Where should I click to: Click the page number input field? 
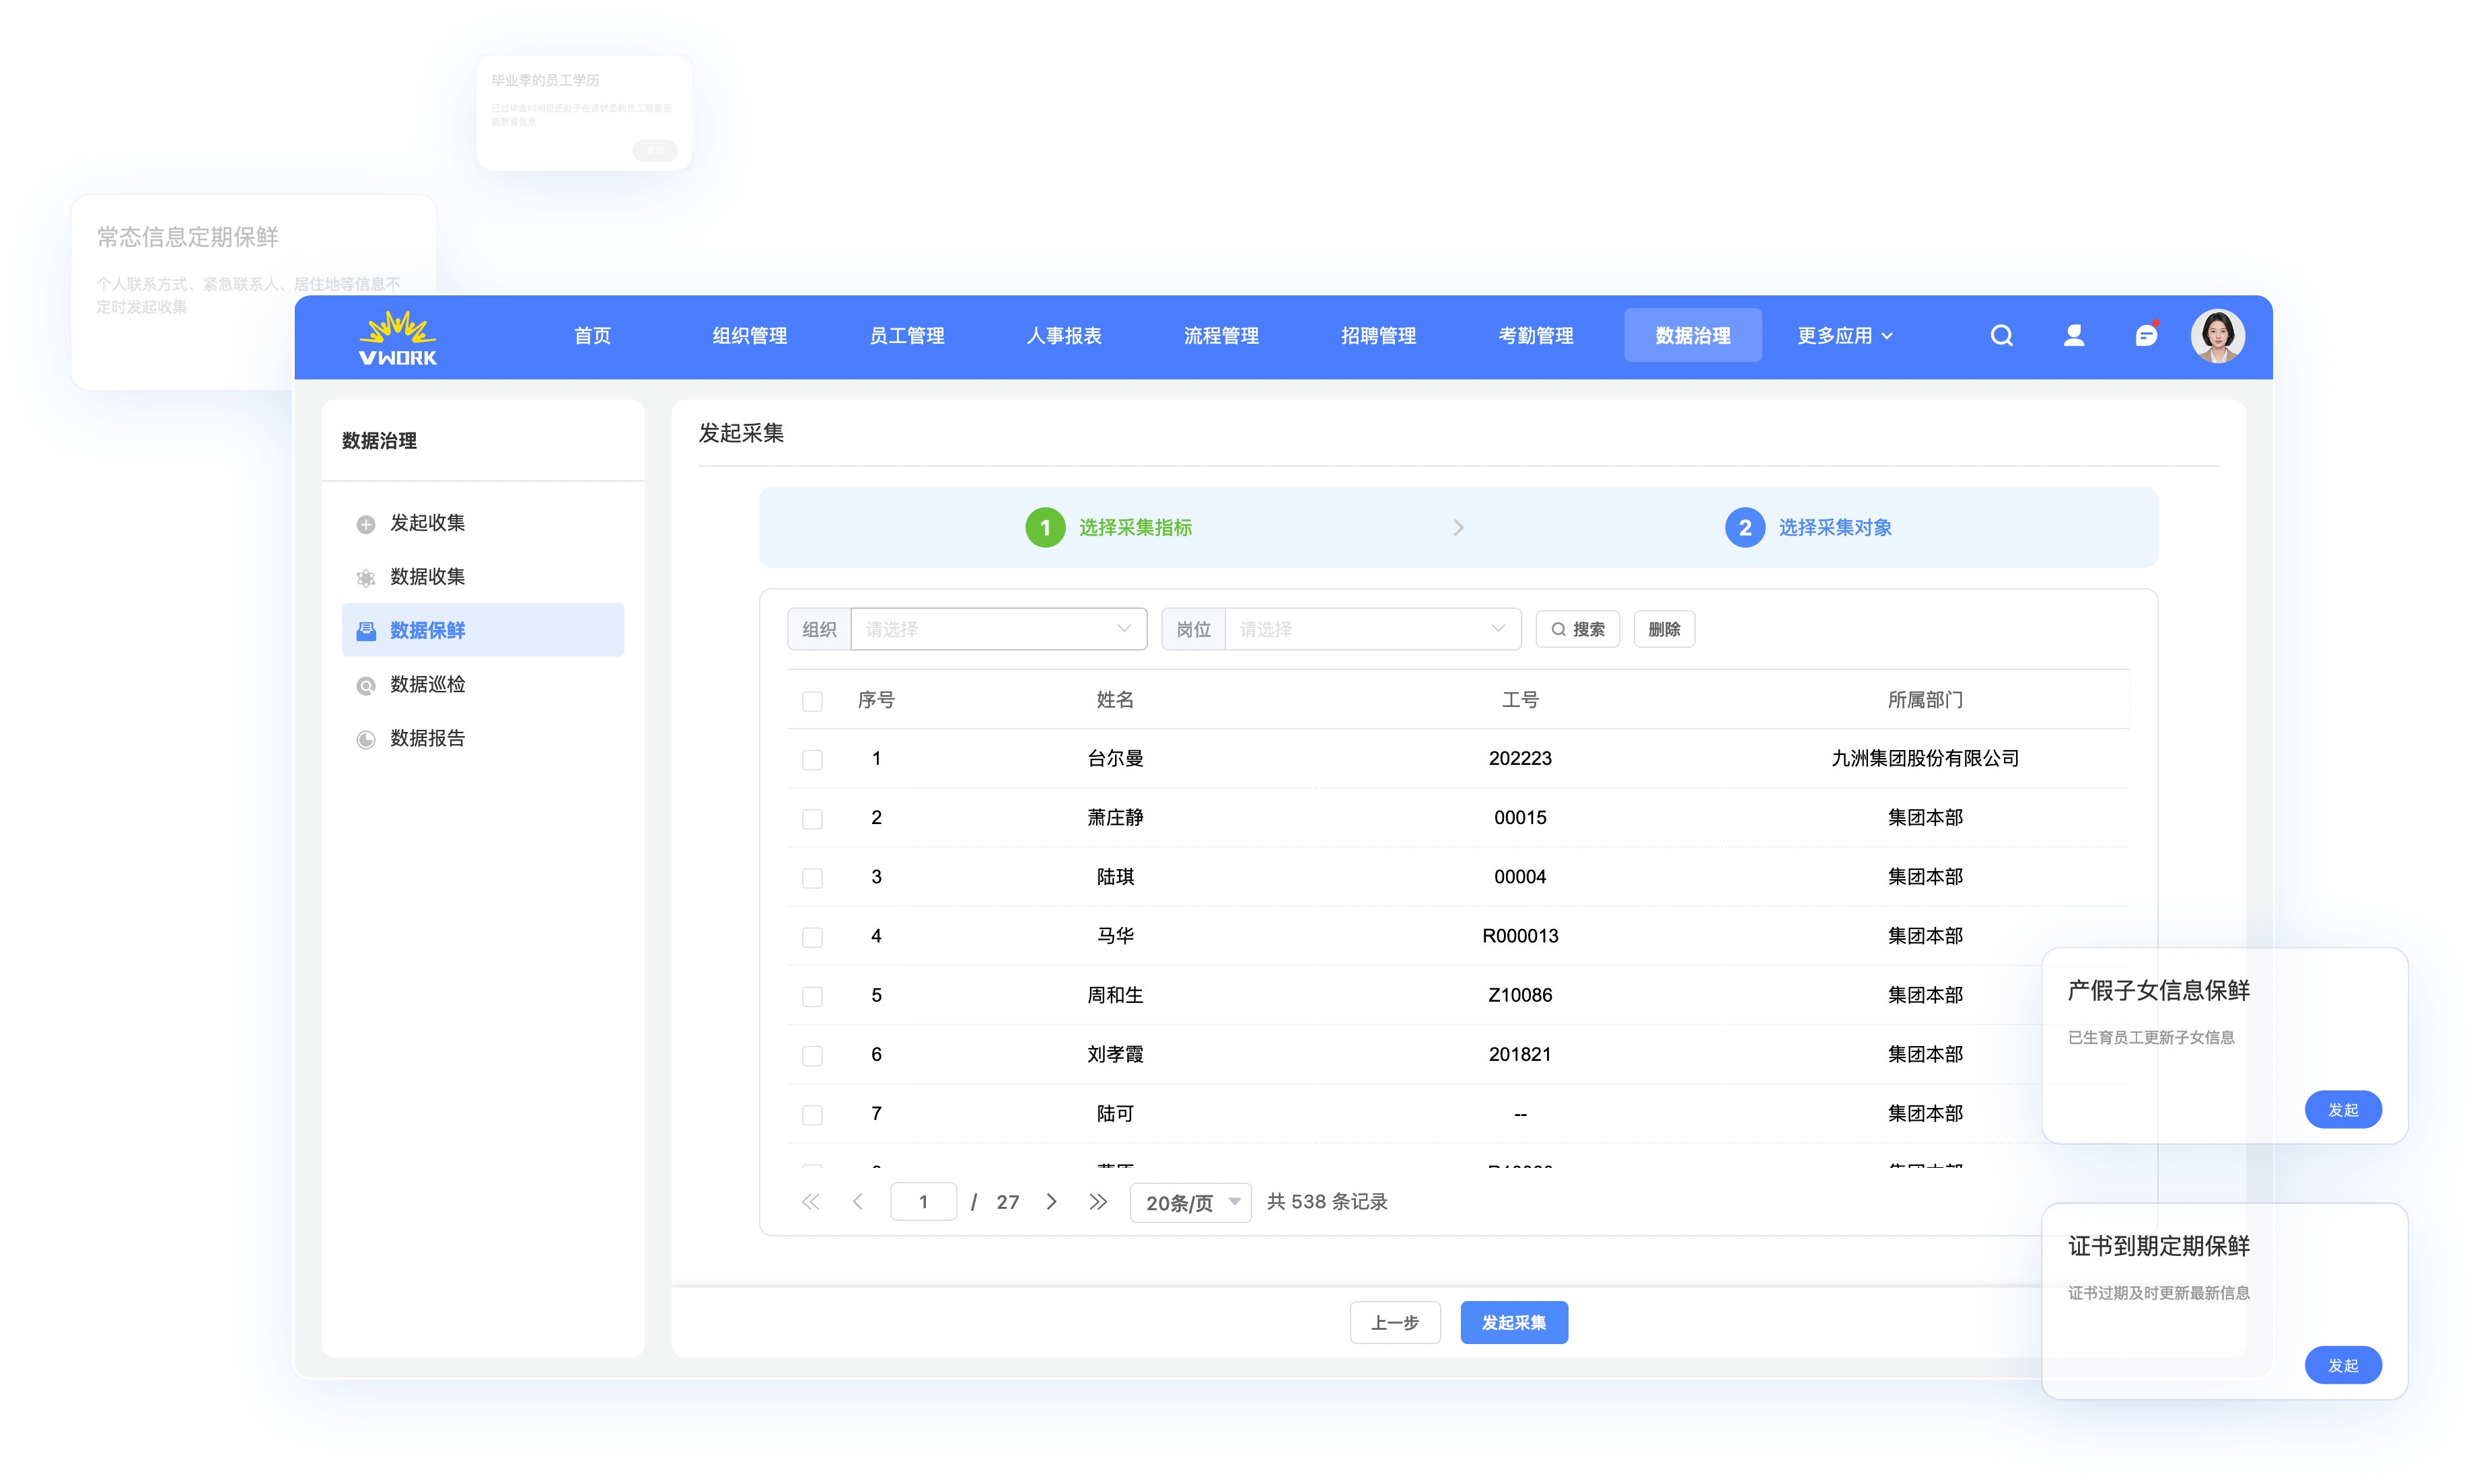(923, 1202)
